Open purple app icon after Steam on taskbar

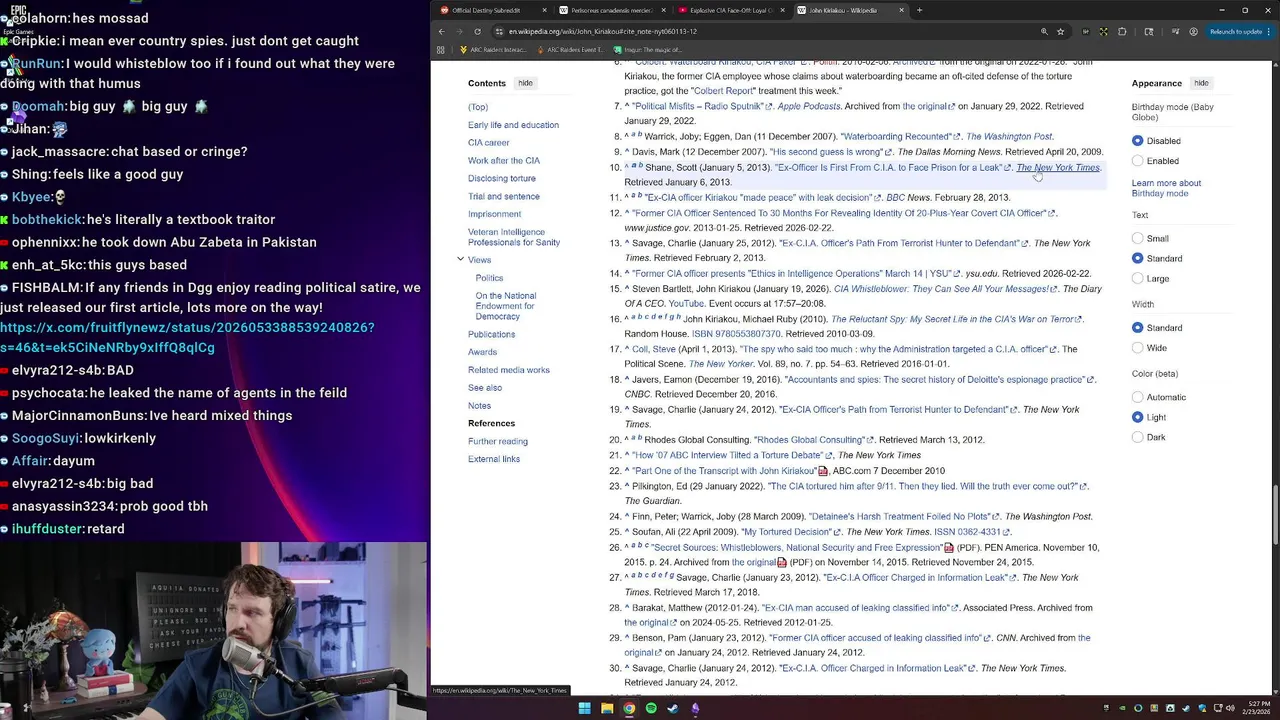pyautogui.click(x=695, y=708)
